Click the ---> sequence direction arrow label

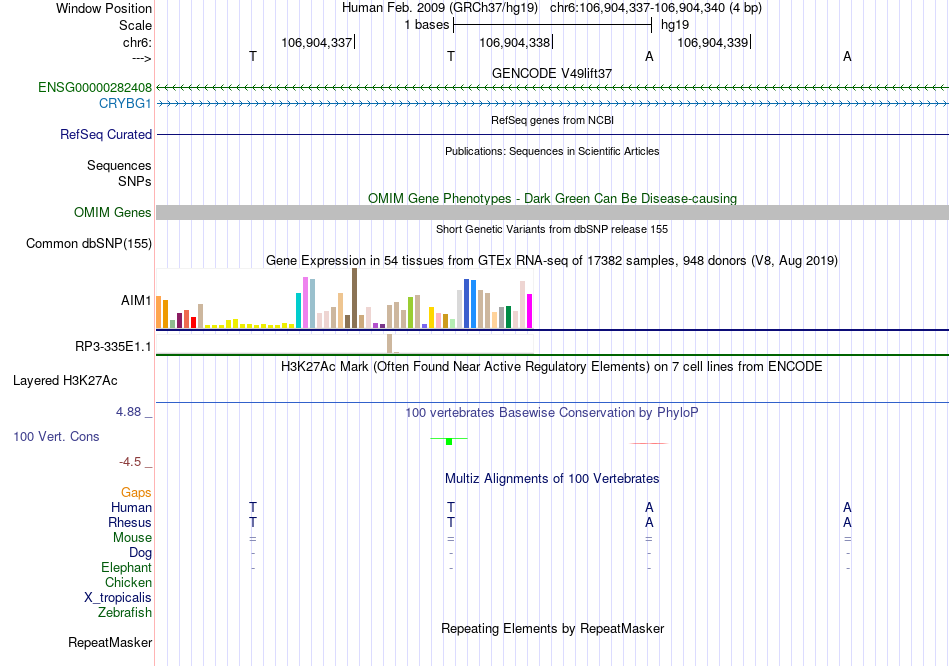click(x=142, y=58)
